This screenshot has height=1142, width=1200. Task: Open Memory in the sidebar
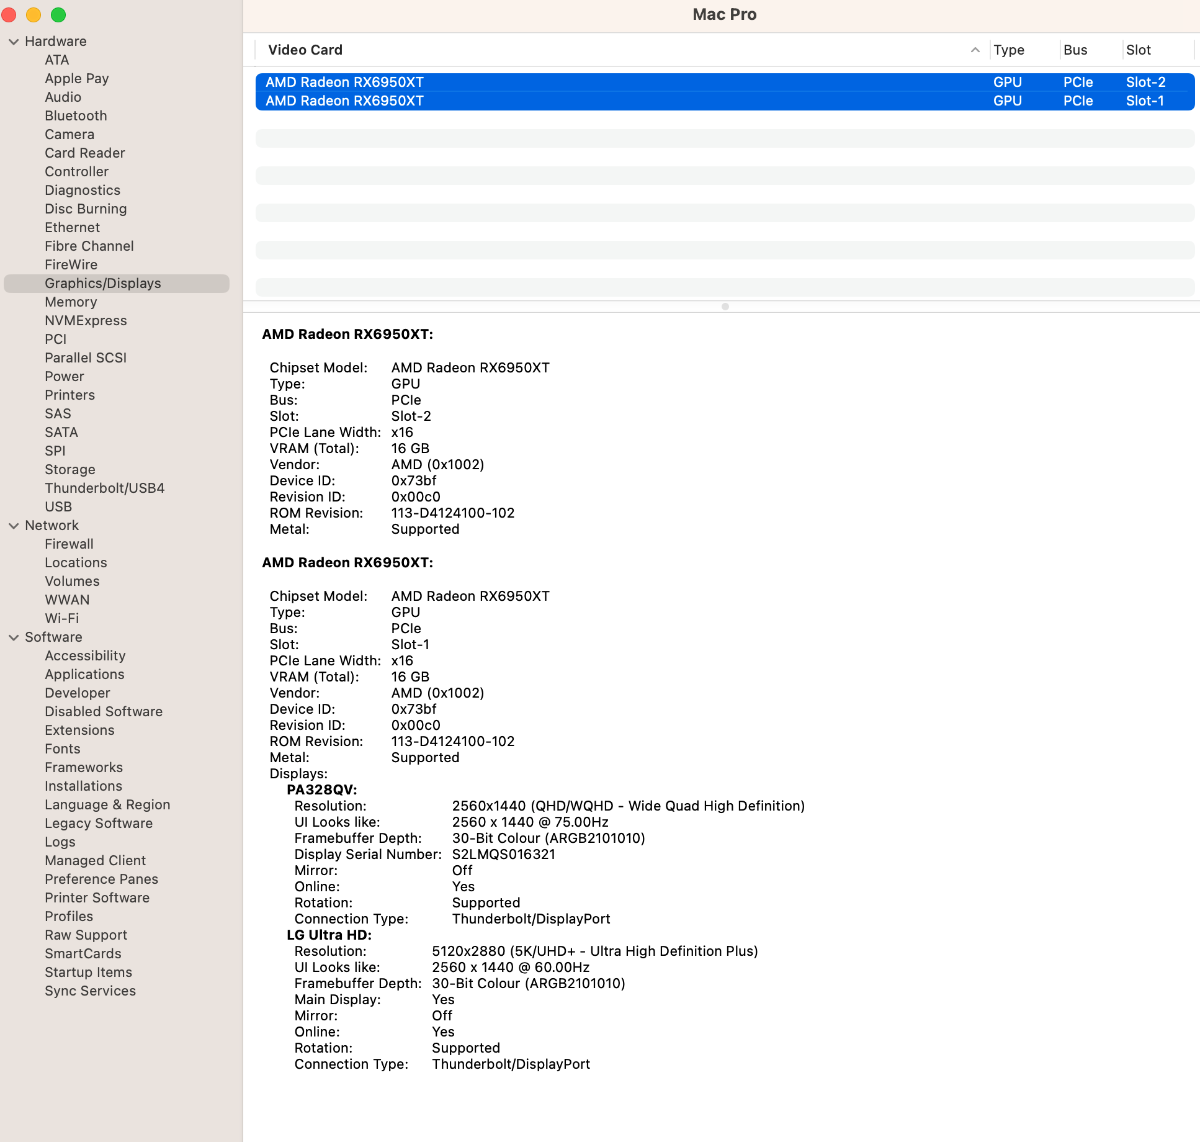point(71,302)
